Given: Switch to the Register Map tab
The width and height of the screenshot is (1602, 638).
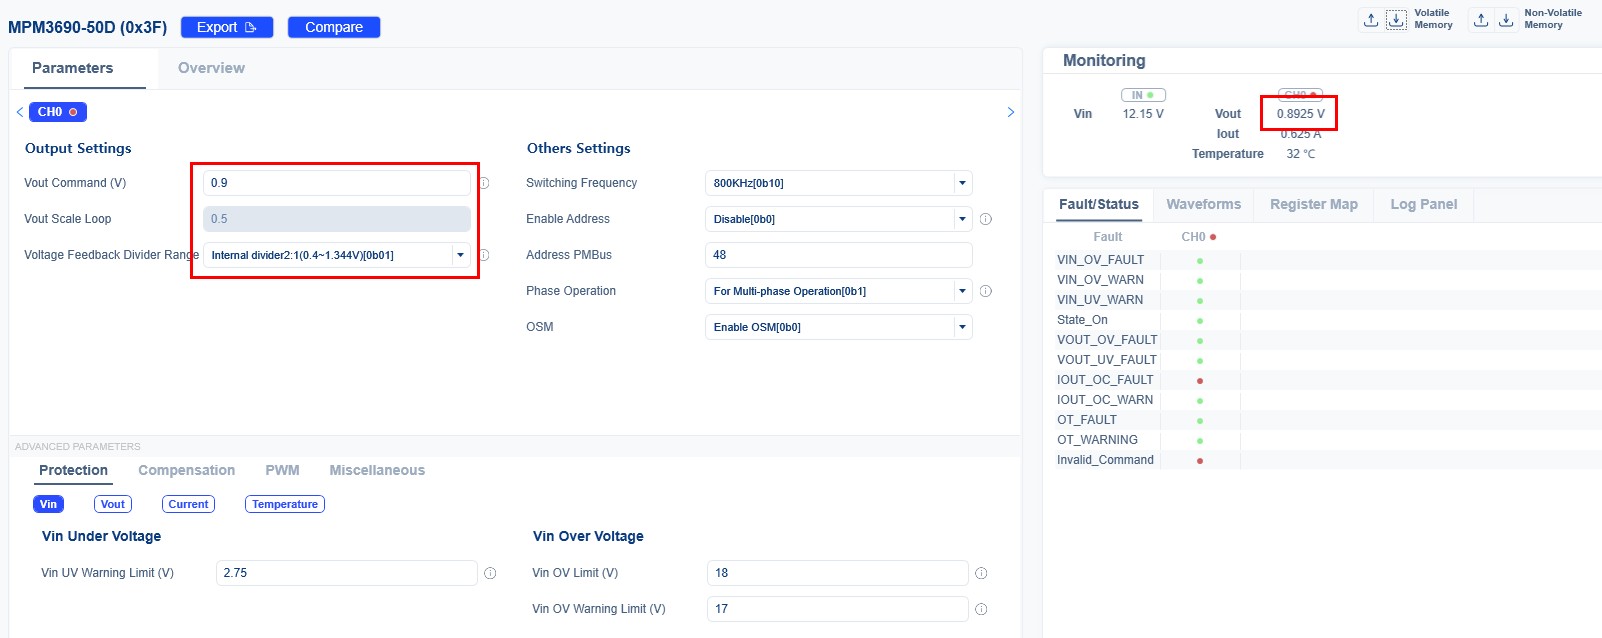Looking at the screenshot, I should (1313, 204).
